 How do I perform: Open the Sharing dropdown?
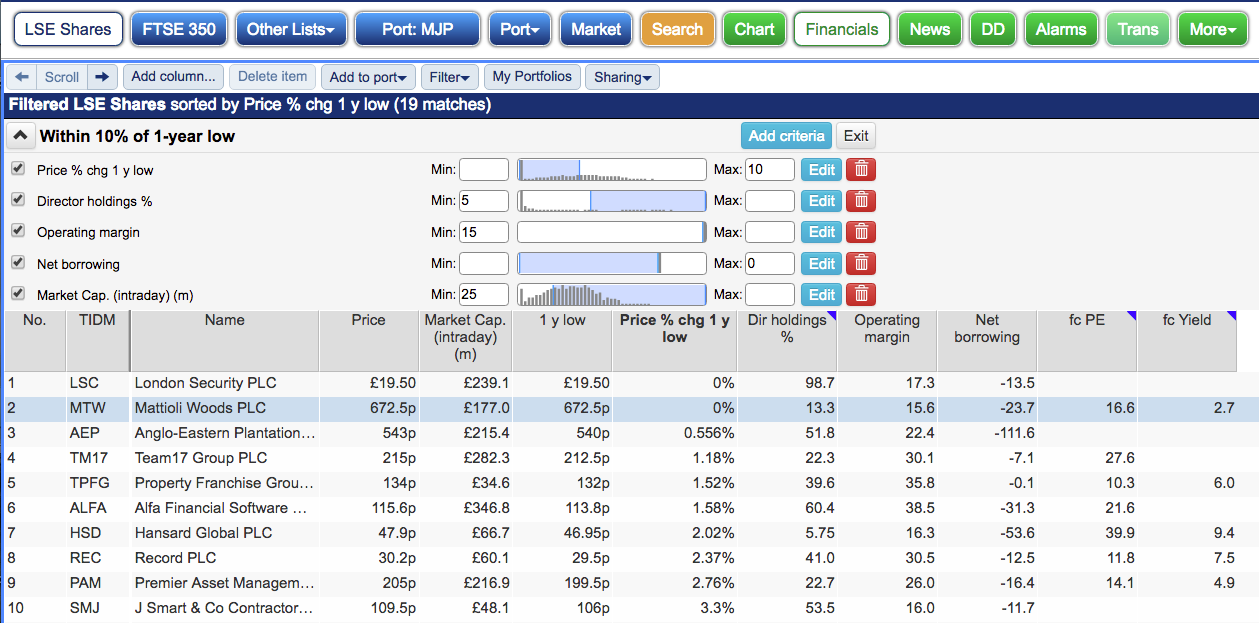coord(622,77)
